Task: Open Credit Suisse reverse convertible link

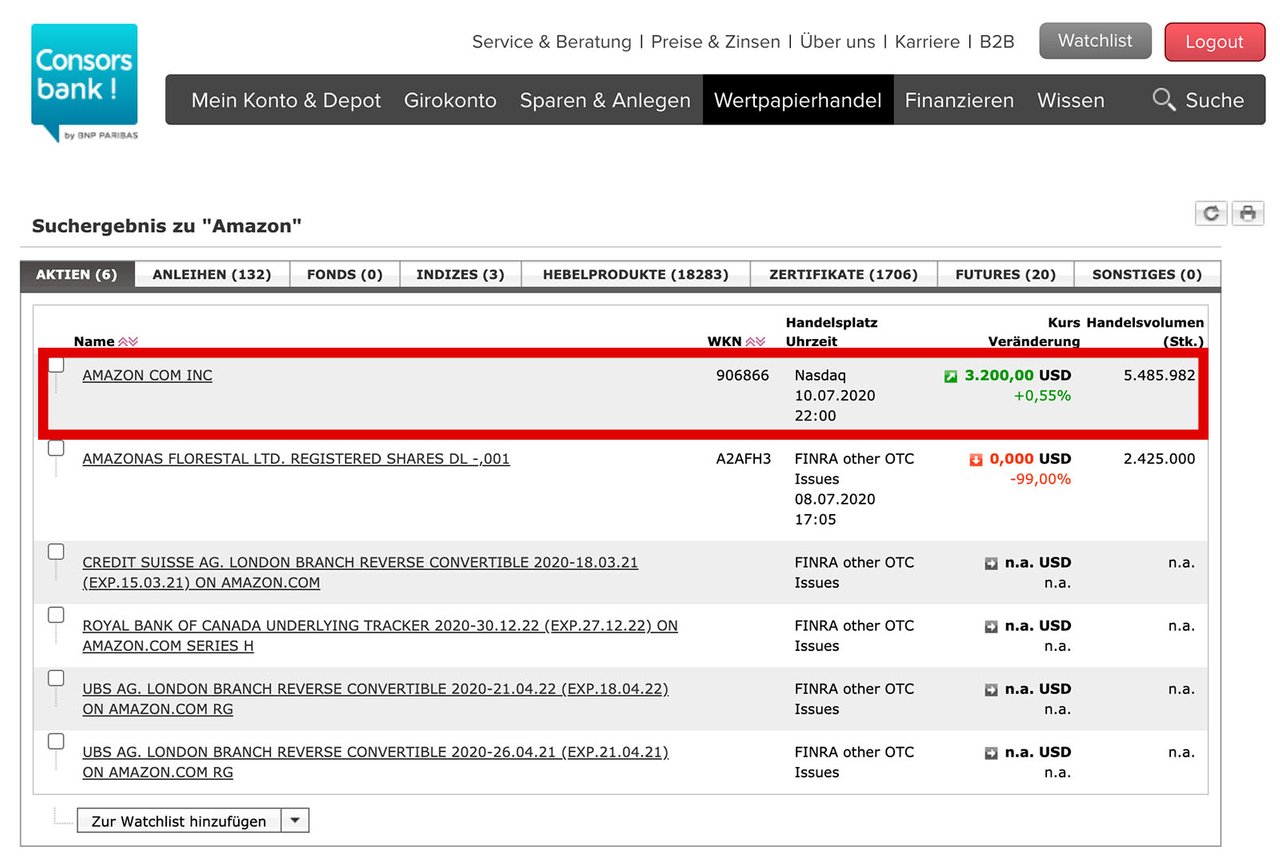Action: click(360, 572)
